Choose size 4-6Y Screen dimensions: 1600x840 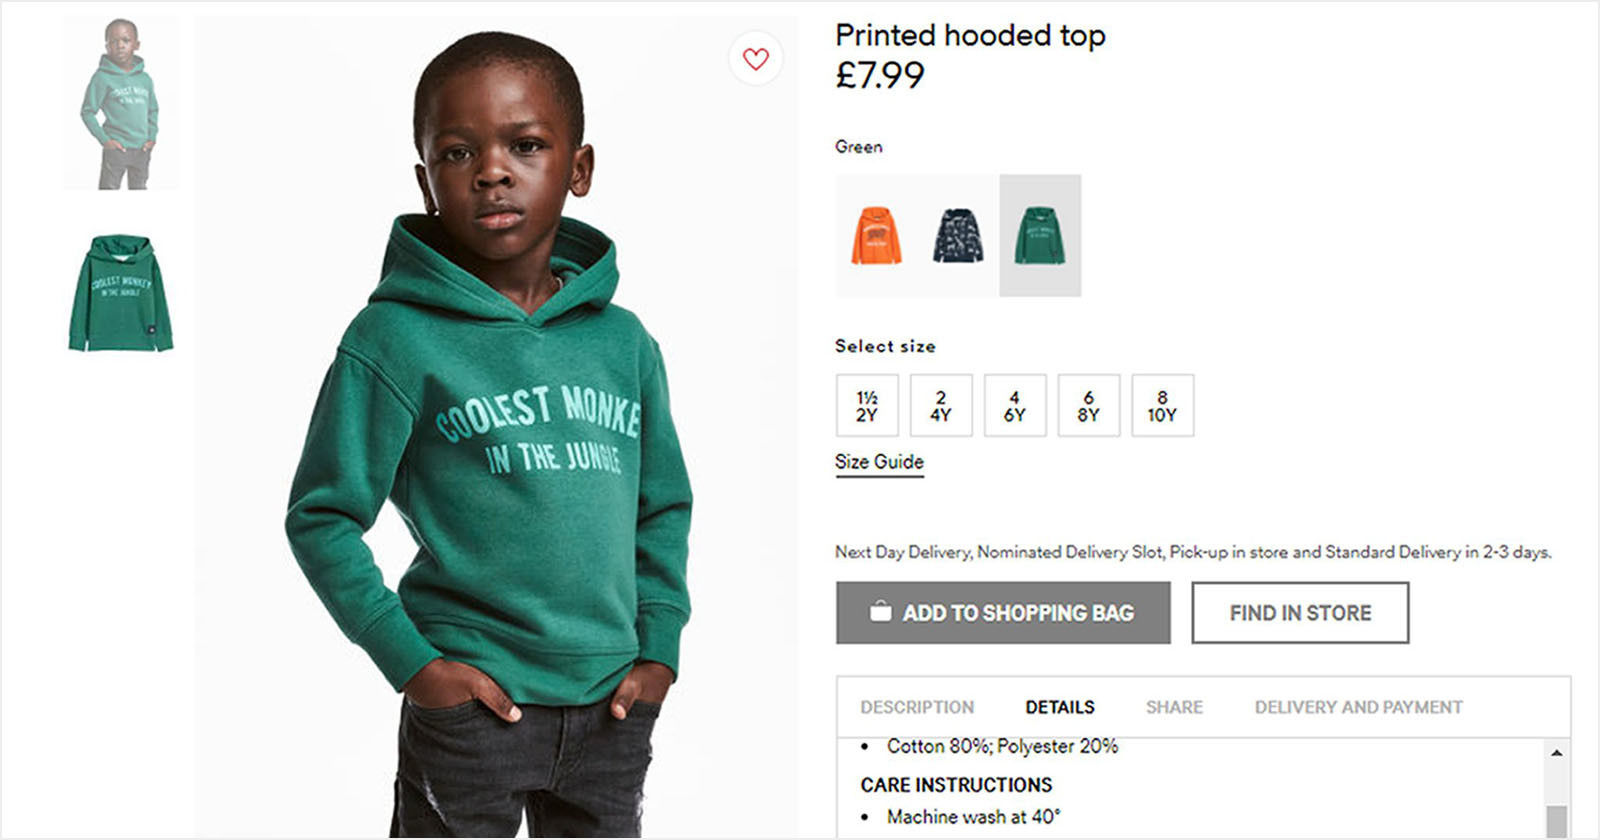[x=1015, y=406]
